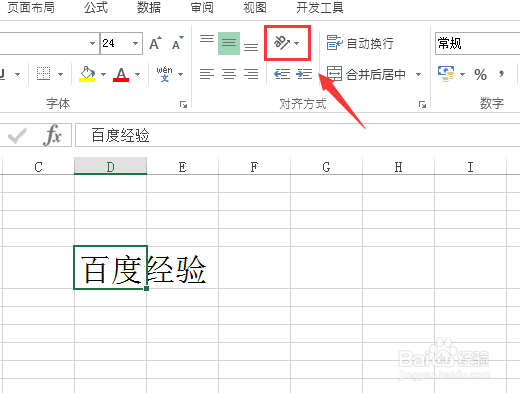This screenshot has height=393, width=520.
Task: Open the 页面布局 tab
Action: [31, 7]
